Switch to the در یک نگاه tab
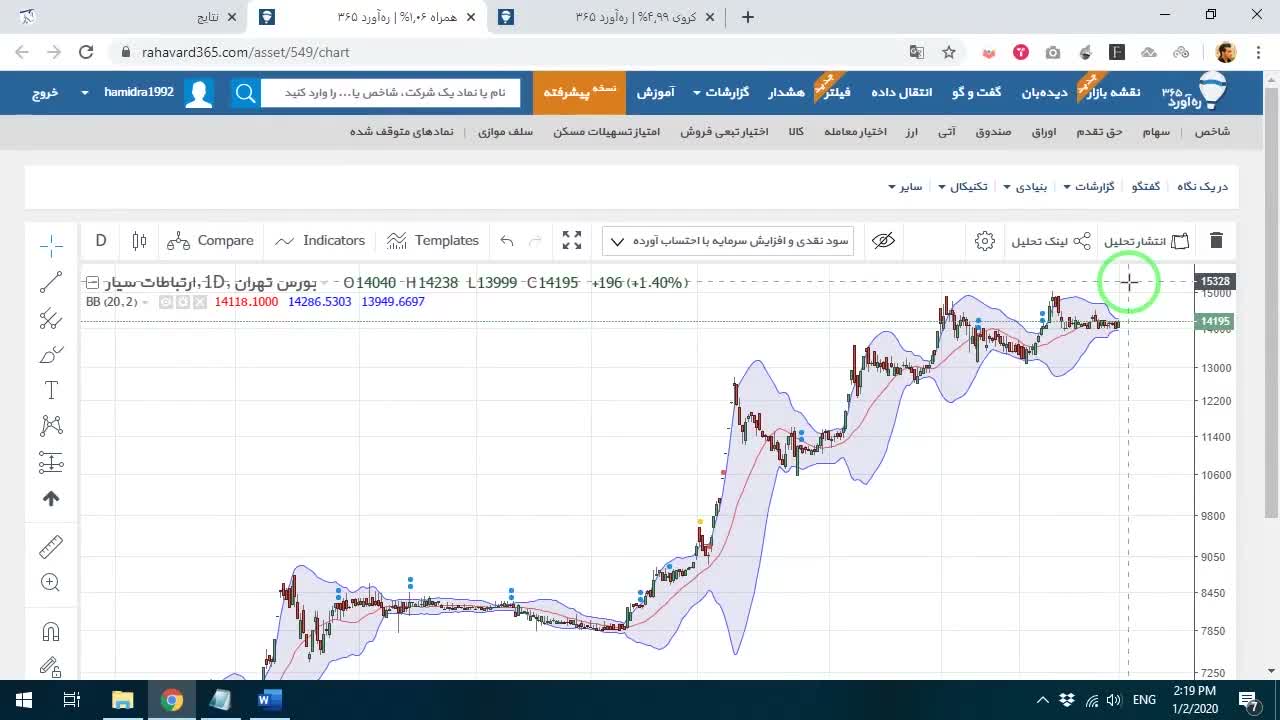Image resolution: width=1280 pixels, height=720 pixels. click(x=1202, y=187)
